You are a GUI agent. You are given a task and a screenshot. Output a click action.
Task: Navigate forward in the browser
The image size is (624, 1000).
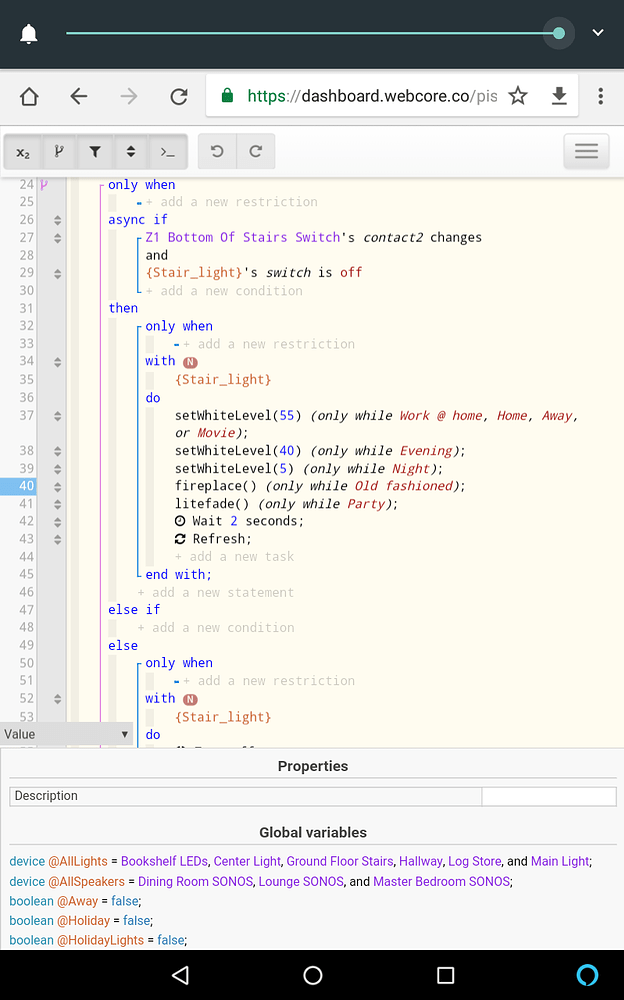(128, 96)
